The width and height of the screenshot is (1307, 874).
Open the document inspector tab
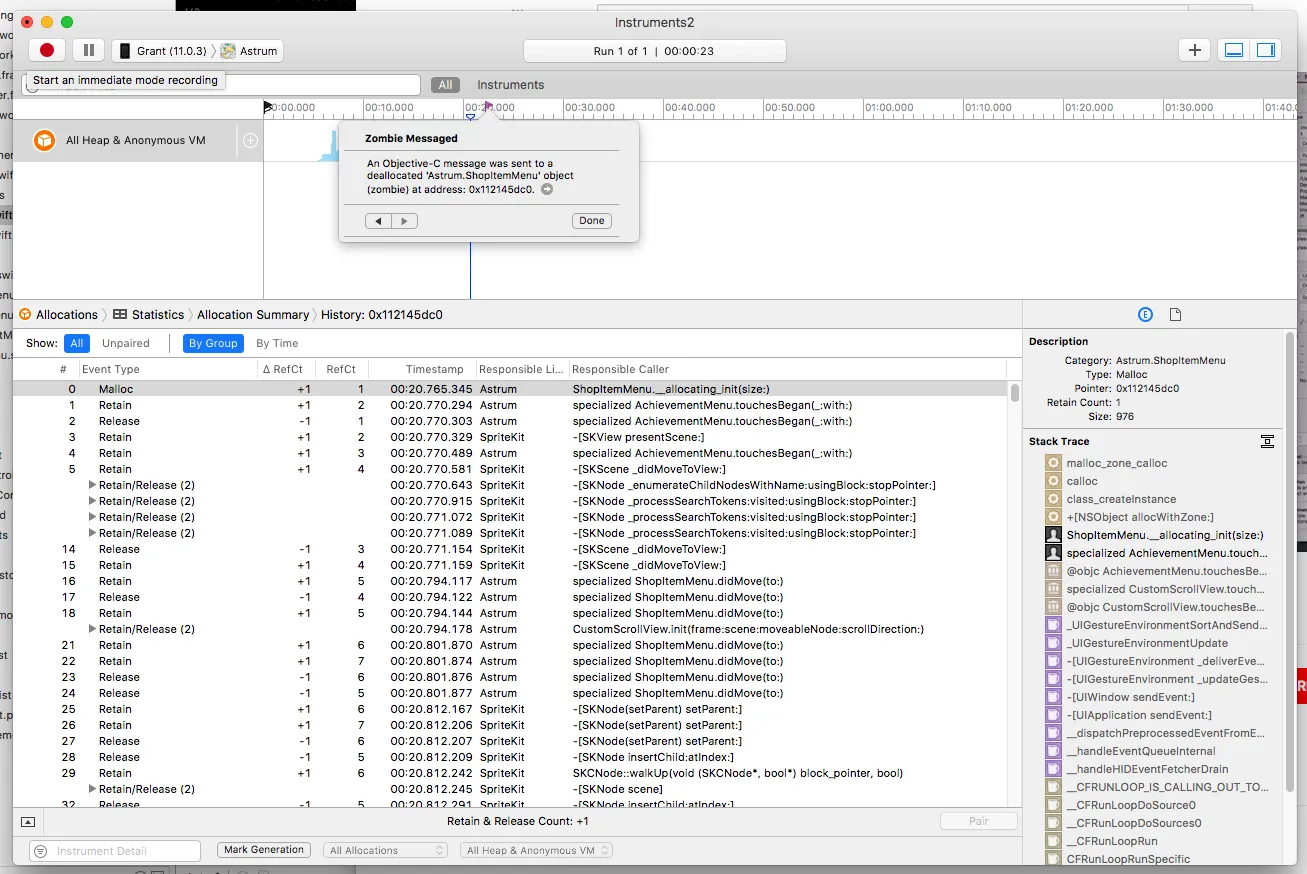tap(1176, 315)
